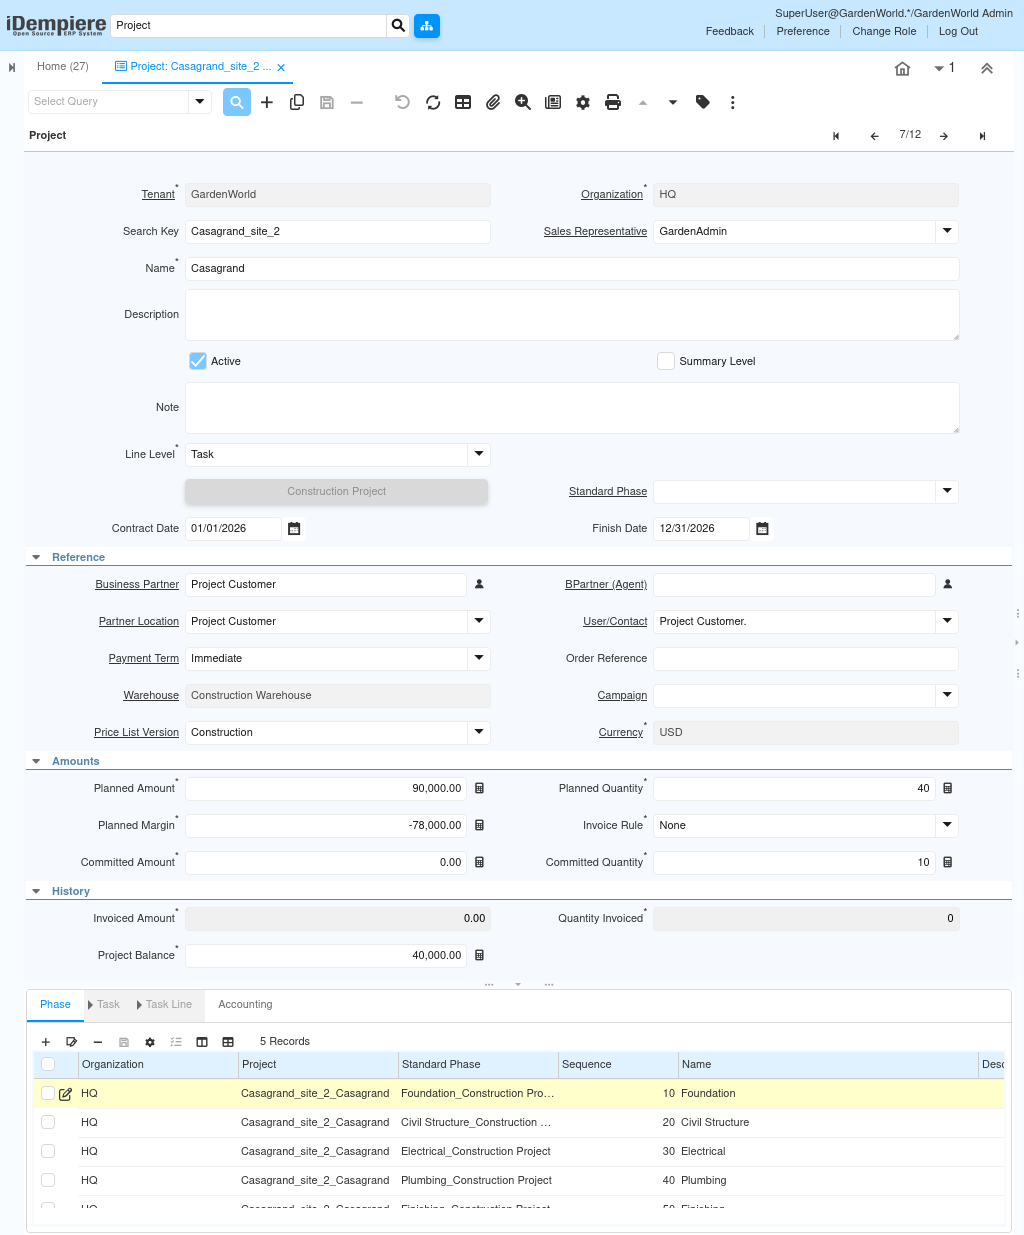Add new phase row with plus icon

tap(45, 1042)
